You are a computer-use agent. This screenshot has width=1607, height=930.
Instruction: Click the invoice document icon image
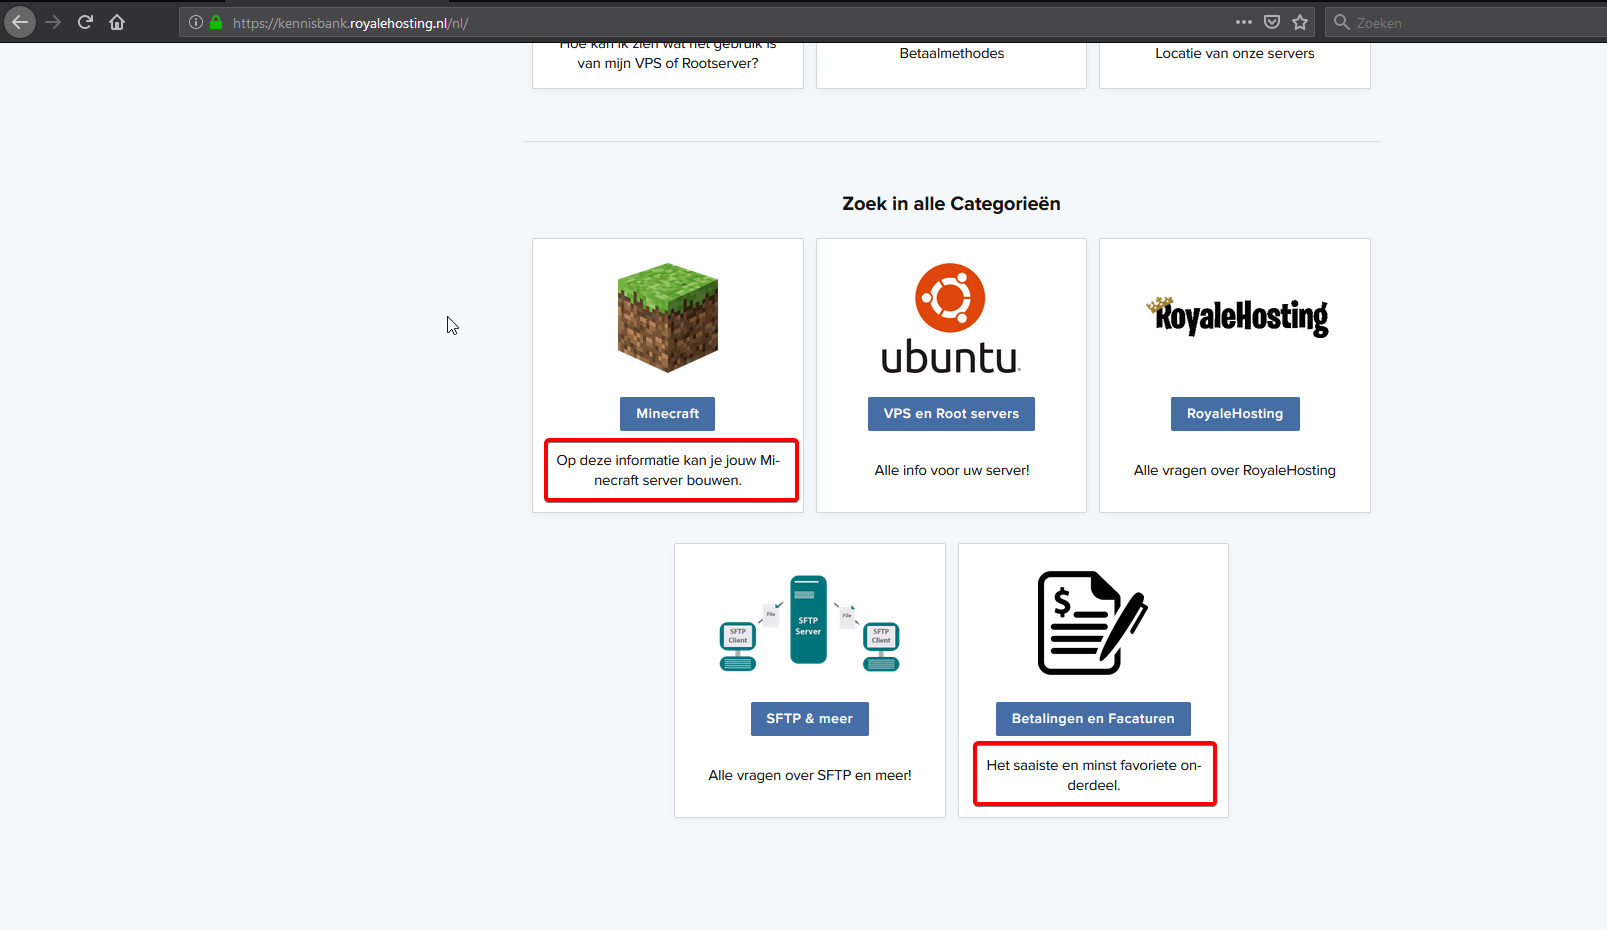(1092, 623)
